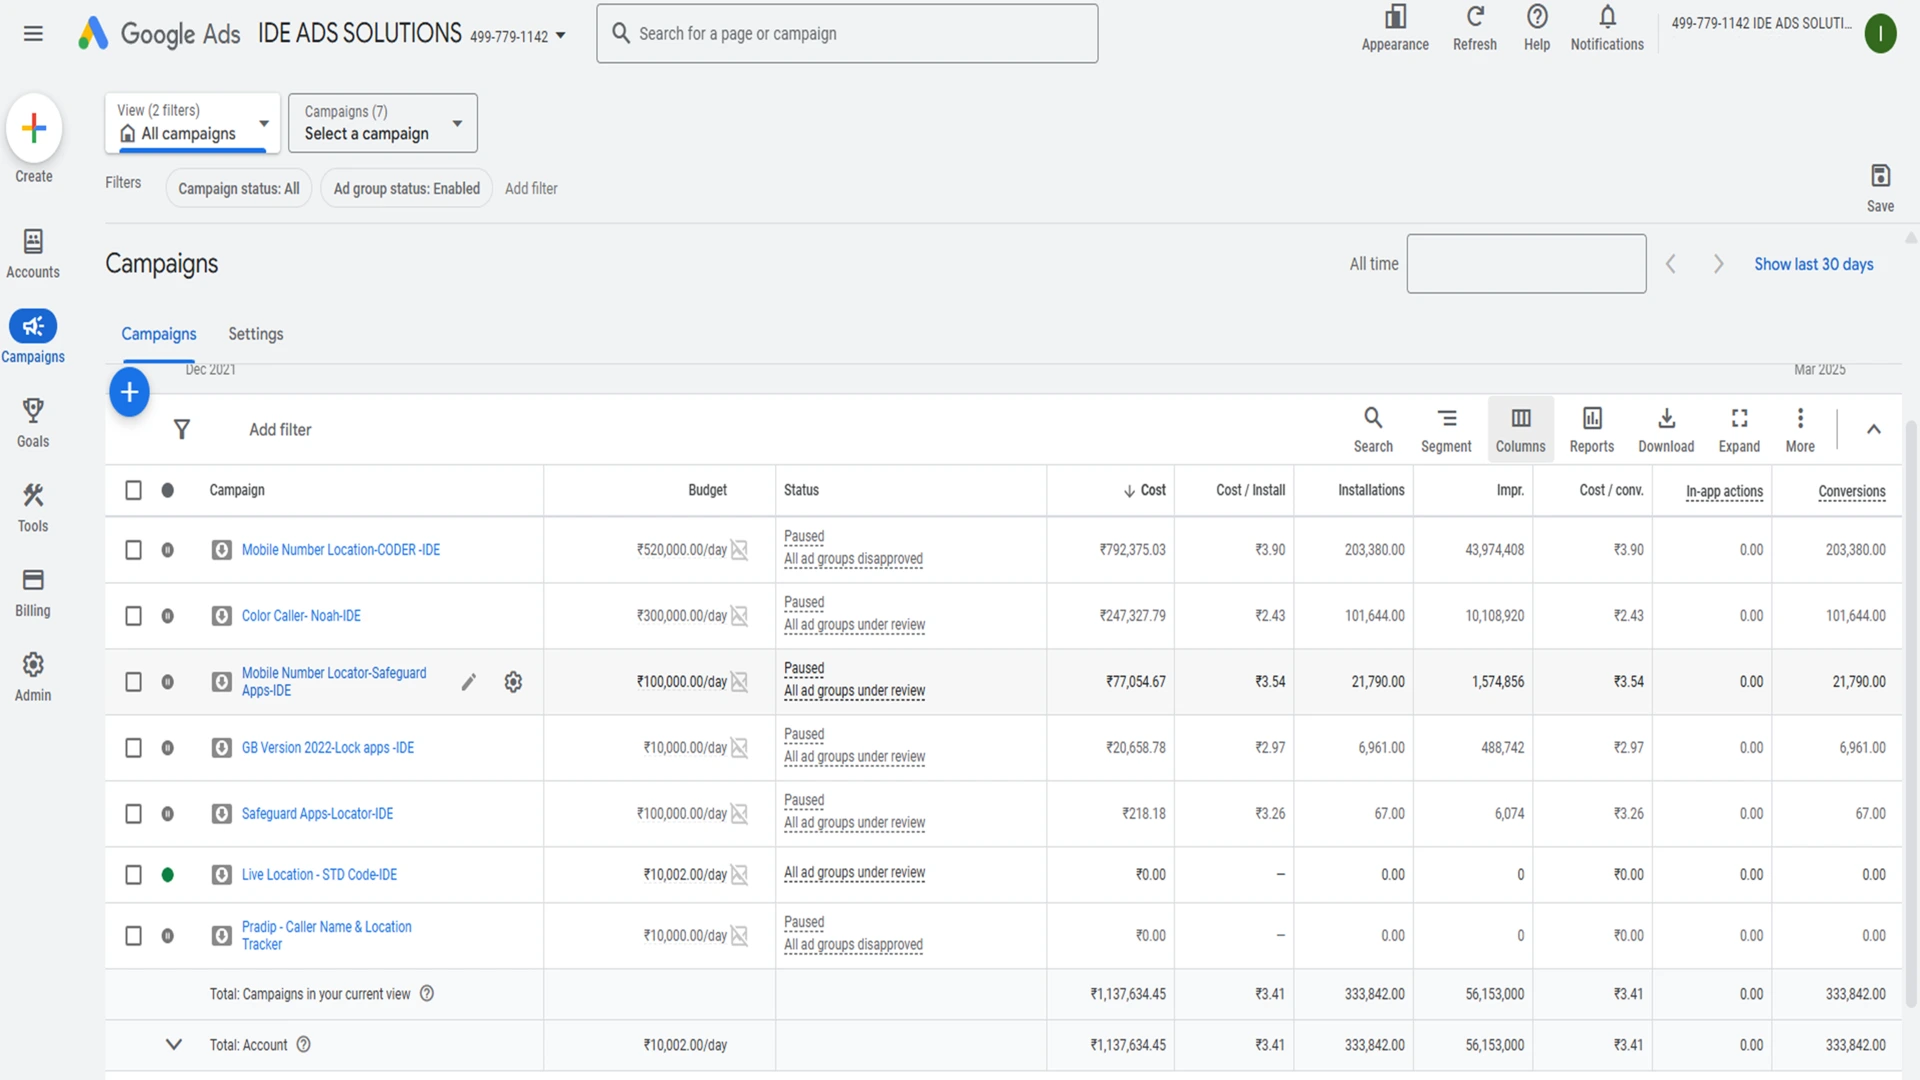Open the More options menu

pyautogui.click(x=1800, y=429)
